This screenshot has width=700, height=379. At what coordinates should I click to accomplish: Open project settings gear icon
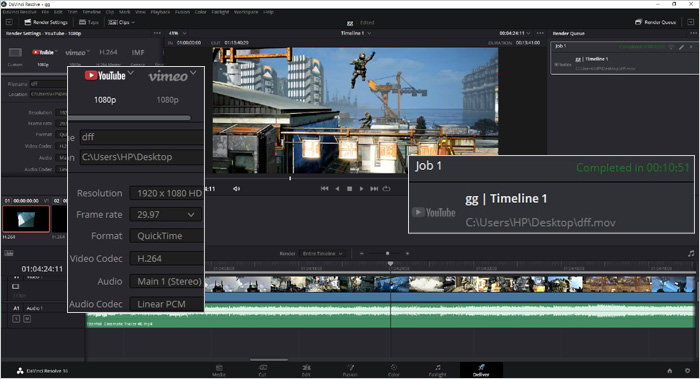pos(688,371)
